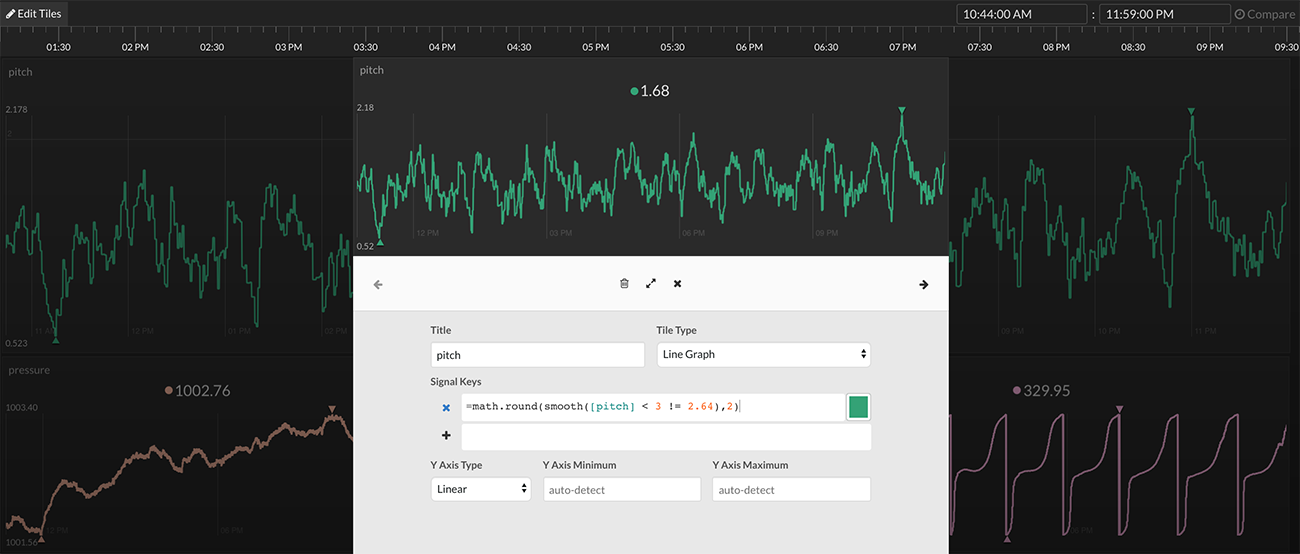Click the Y Axis Minimum field
The height and width of the screenshot is (554, 1300).
621,489
